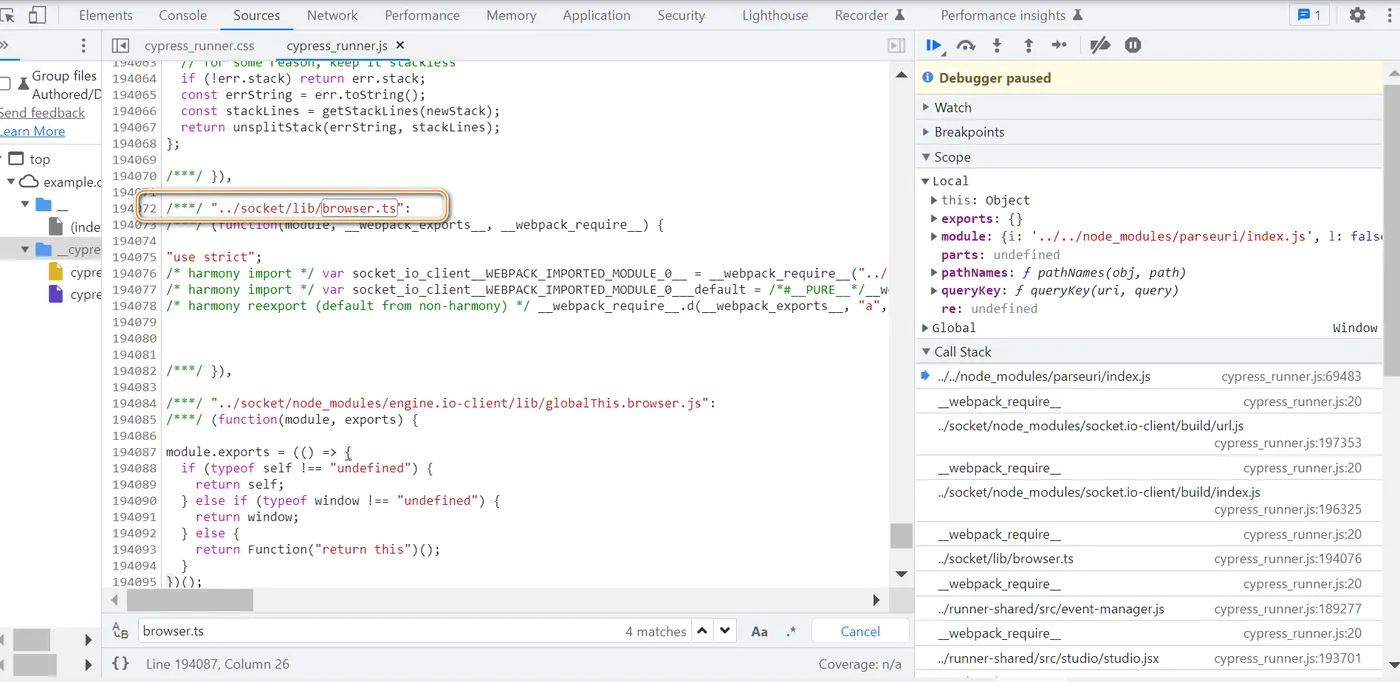Switch to the Lighthouse tab
1400x682 pixels.
click(x=775, y=15)
